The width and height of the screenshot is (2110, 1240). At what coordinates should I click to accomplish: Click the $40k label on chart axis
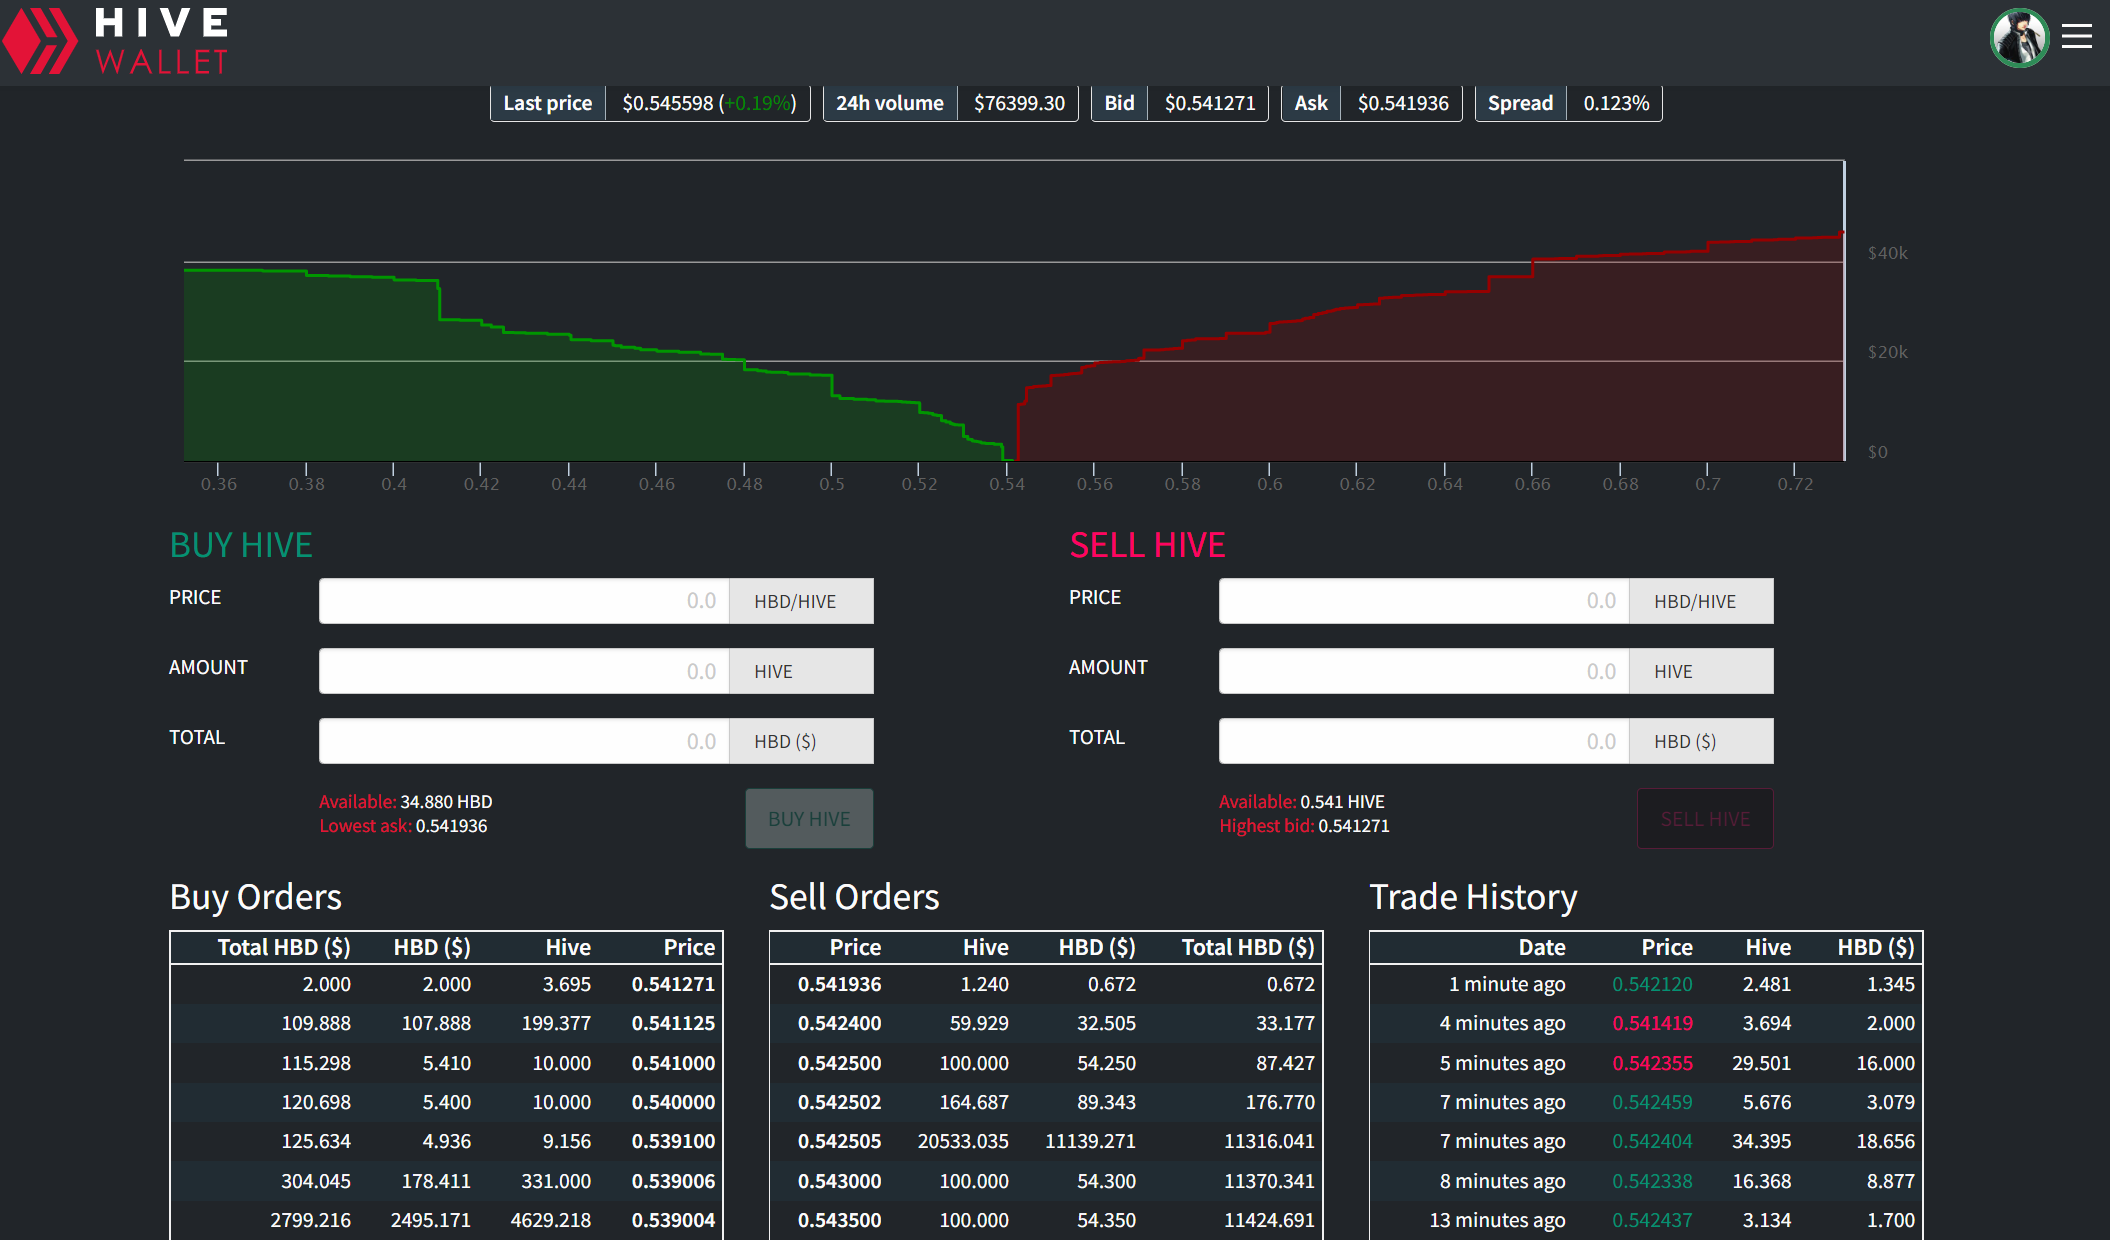tap(1888, 253)
